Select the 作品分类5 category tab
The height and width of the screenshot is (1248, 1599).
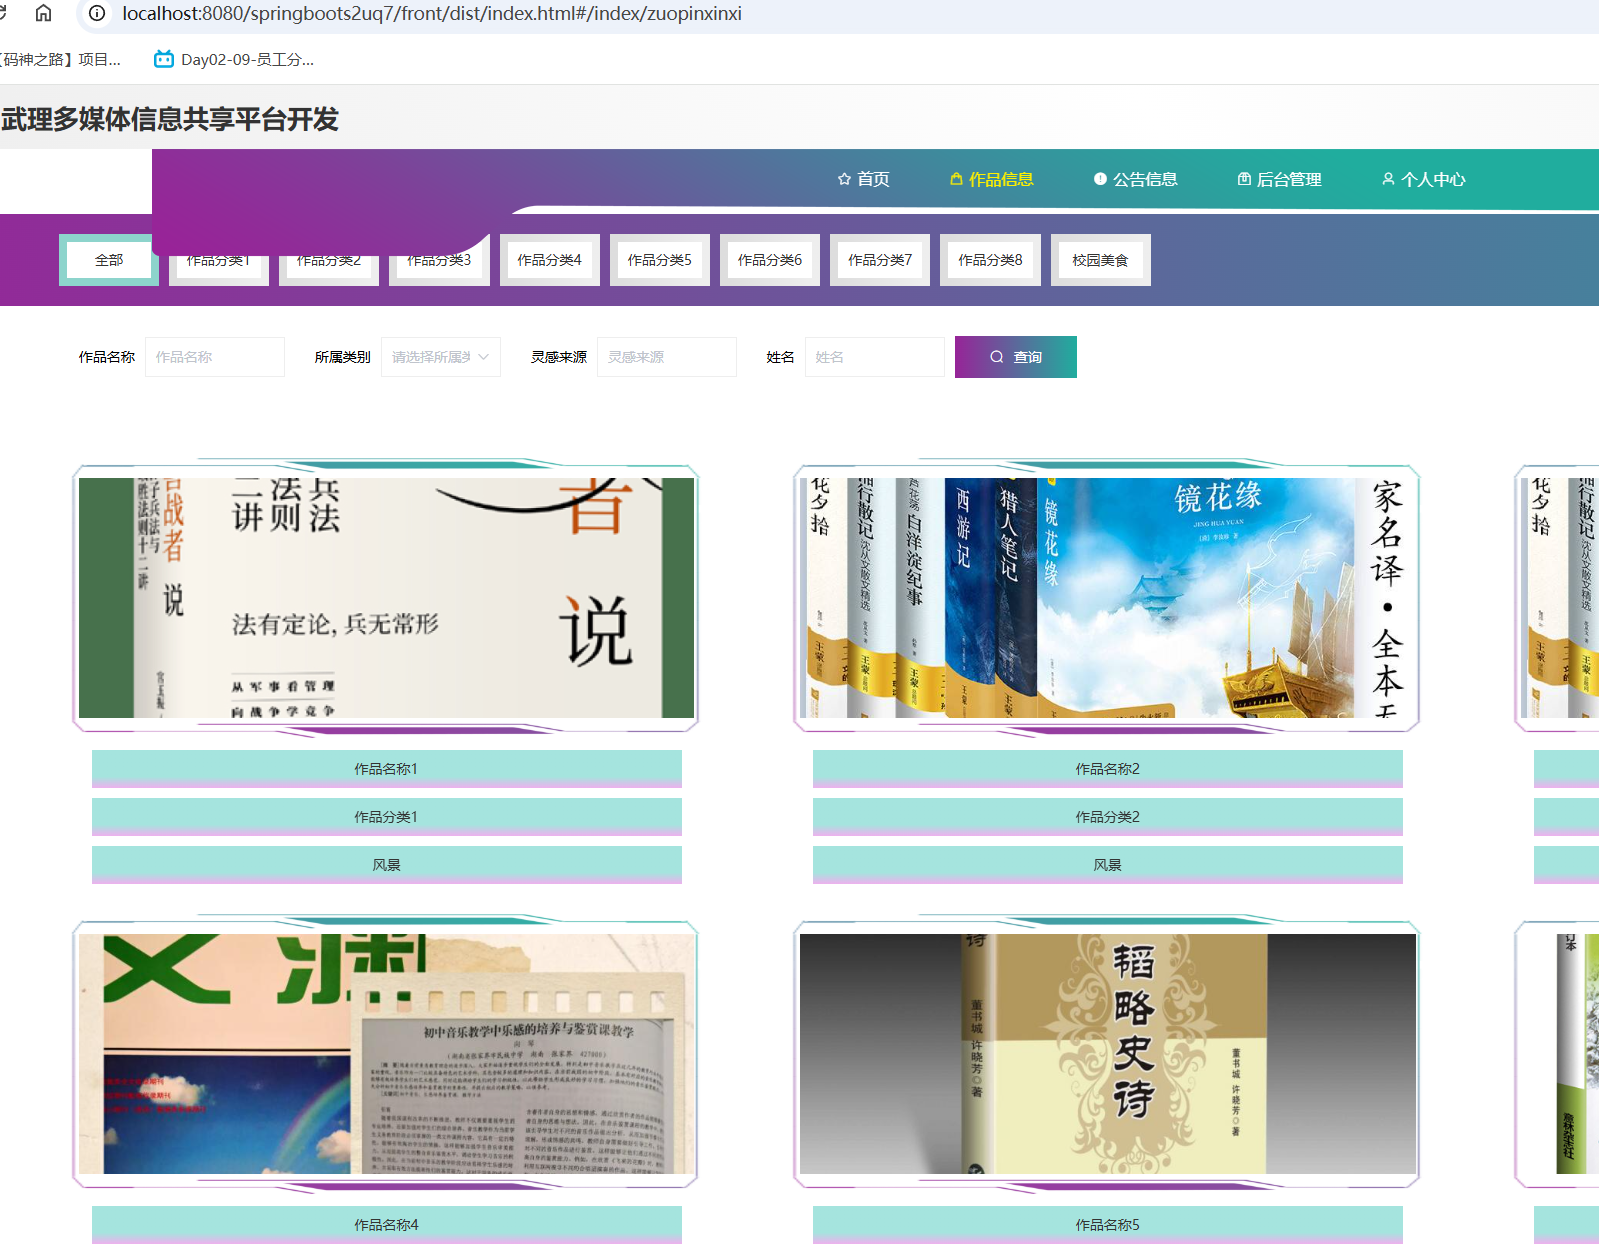tap(660, 260)
